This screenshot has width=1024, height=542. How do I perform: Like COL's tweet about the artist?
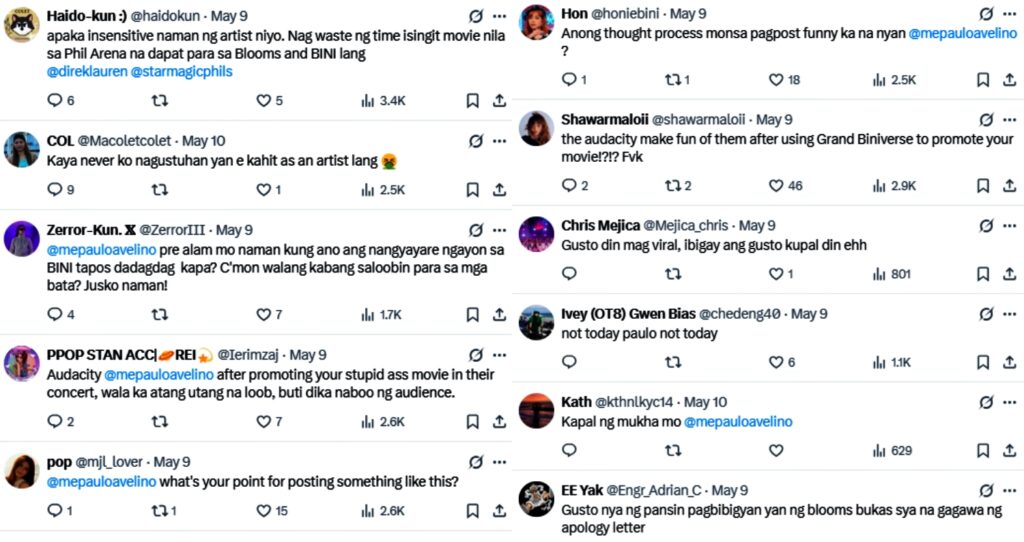point(264,189)
